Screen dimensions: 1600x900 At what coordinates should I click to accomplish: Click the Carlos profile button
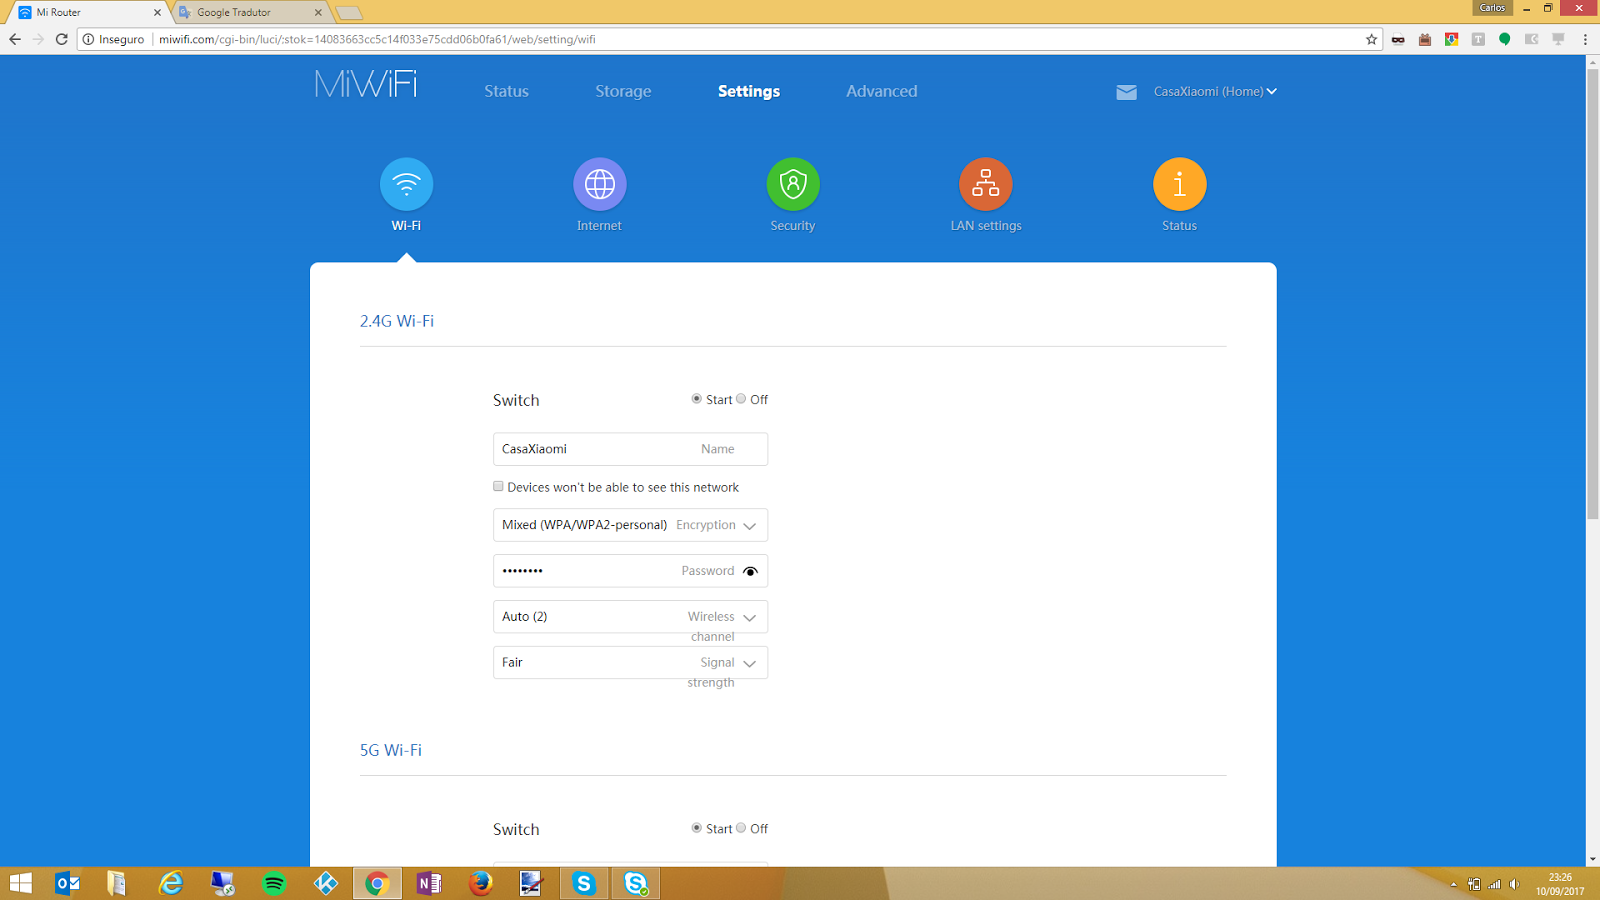(1492, 7)
